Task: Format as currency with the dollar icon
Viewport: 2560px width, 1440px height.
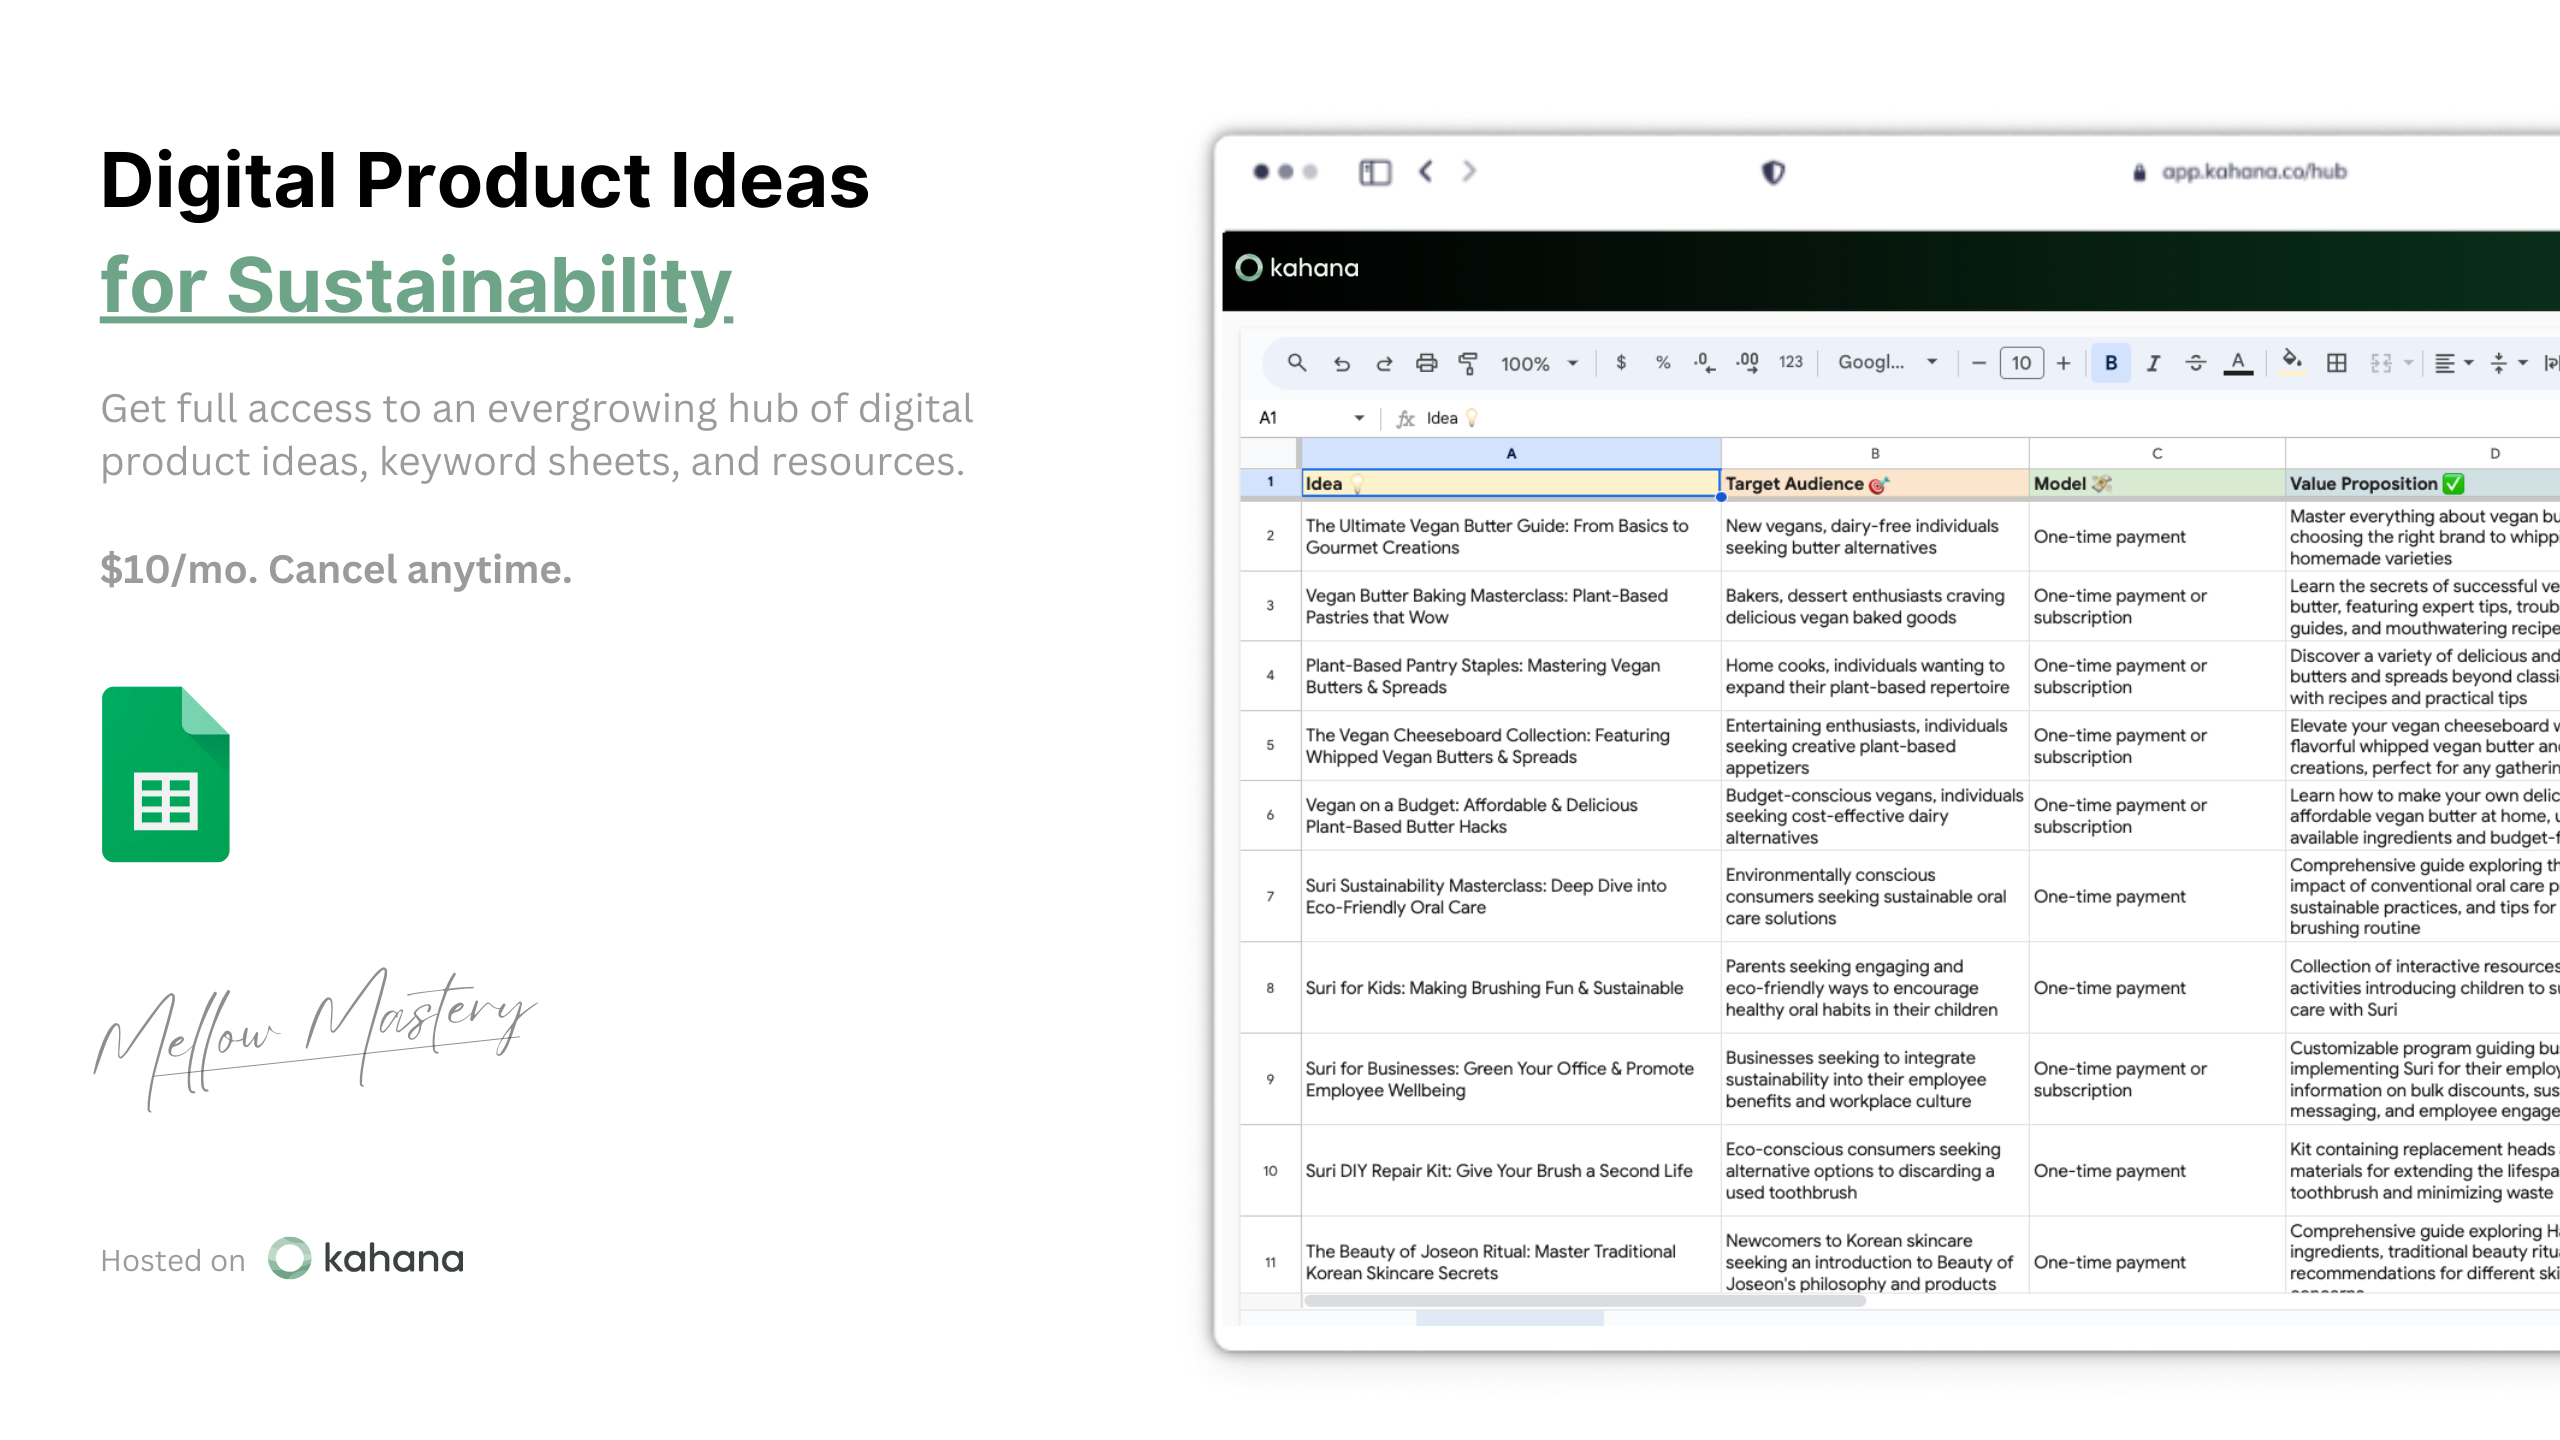Action: pos(1621,363)
